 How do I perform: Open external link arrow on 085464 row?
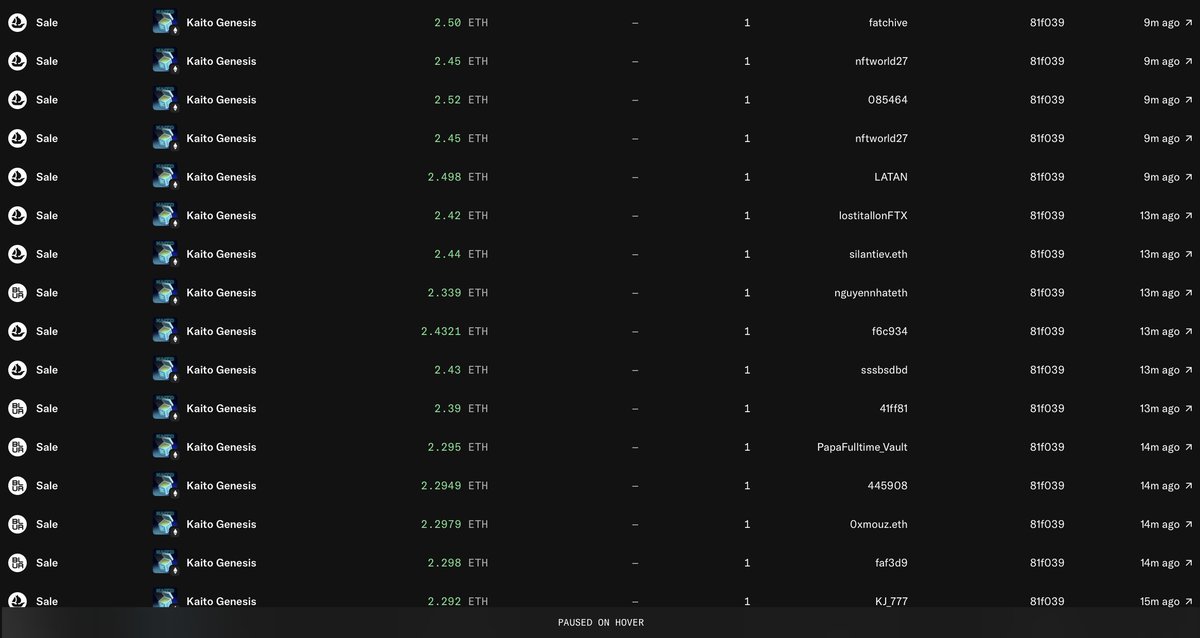1188,100
